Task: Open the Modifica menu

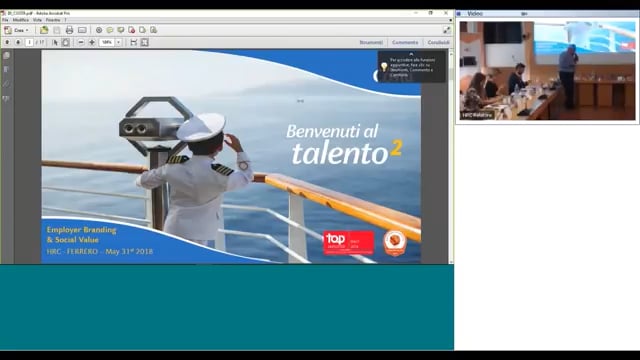Action: (20, 20)
